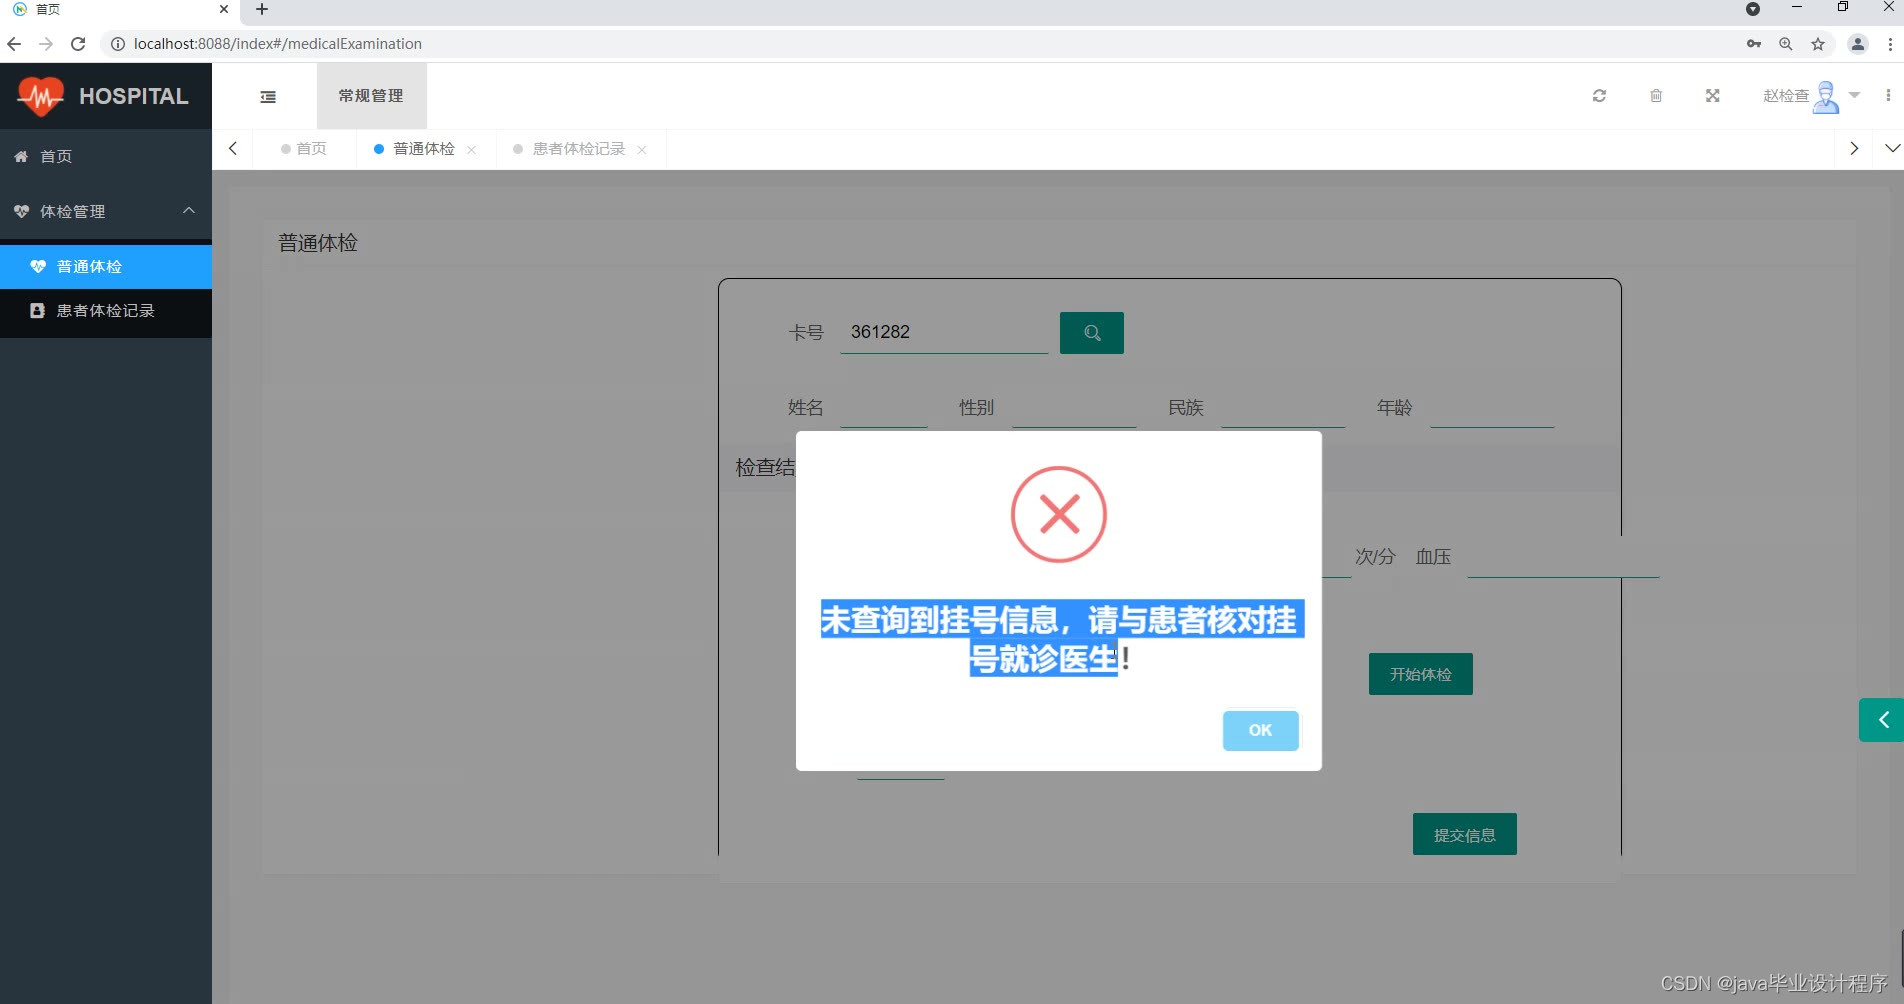Close the 普通体检 page tab
The width and height of the screenshot is (1904, 1004).
[x=472, y=150]
